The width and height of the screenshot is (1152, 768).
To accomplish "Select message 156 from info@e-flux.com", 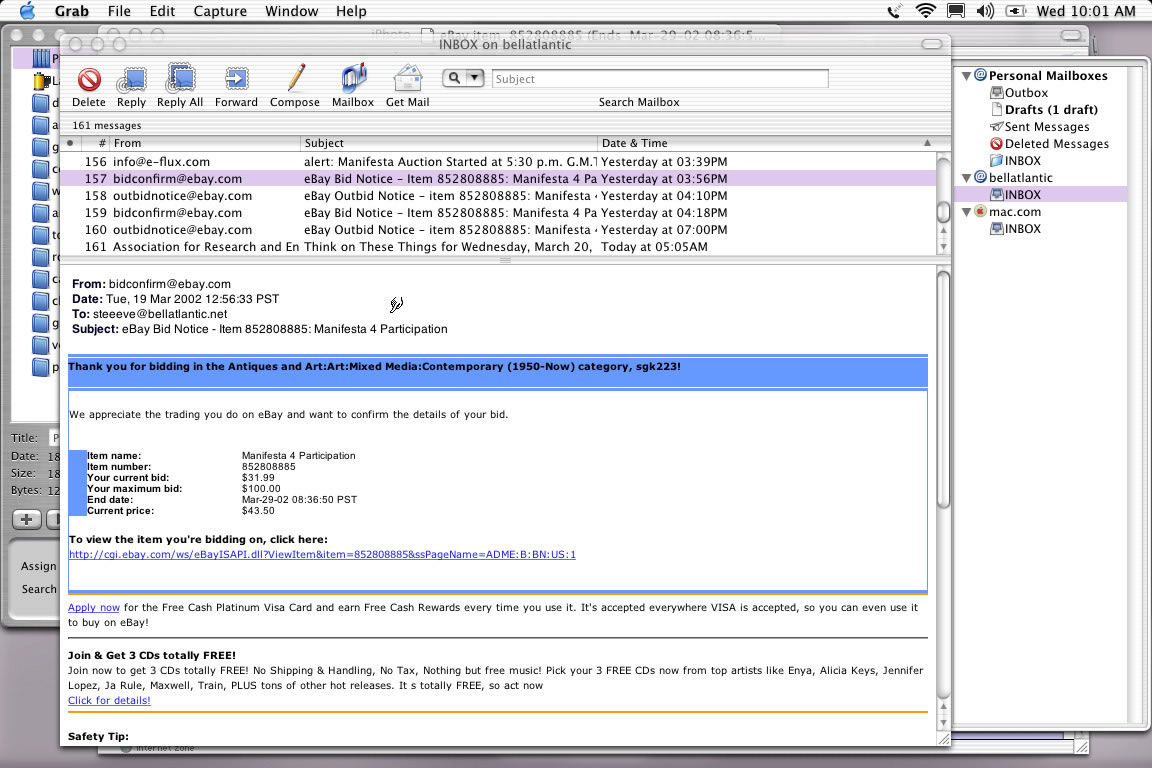I will tap(498, 162).
